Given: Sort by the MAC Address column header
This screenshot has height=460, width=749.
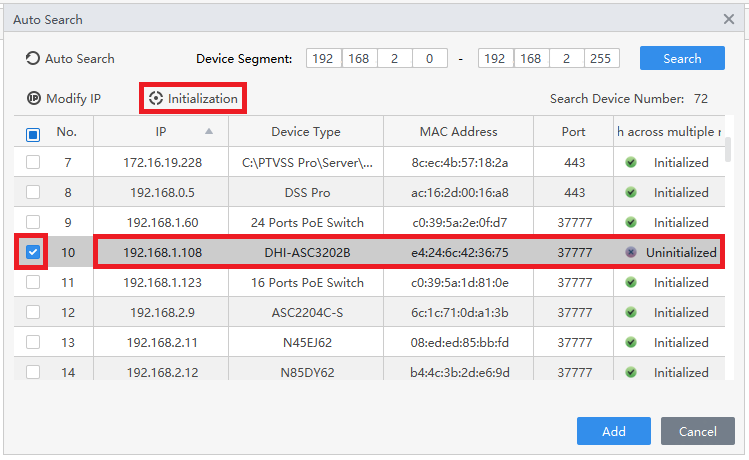Looking at the screenshot, I should click(458, 132).
